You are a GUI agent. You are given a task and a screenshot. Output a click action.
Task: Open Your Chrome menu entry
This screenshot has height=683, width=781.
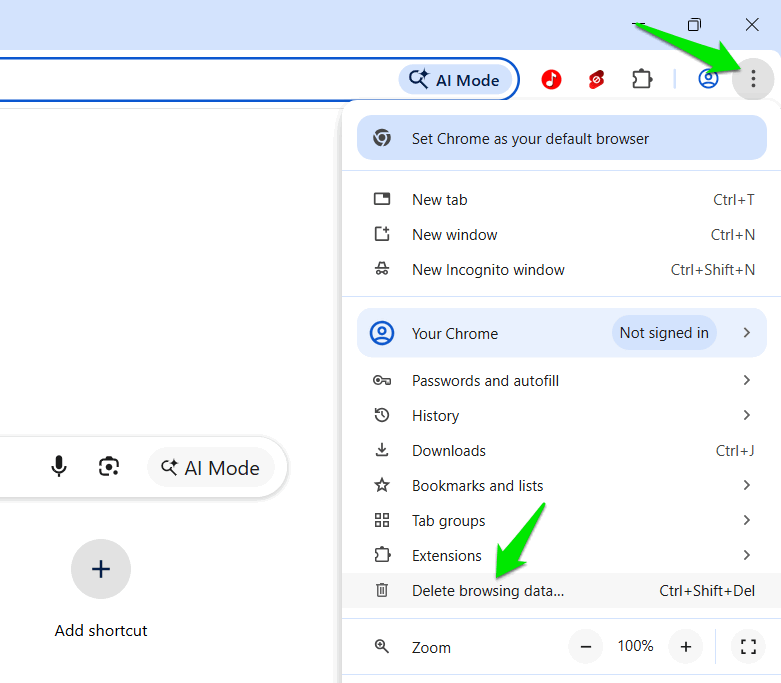(561, 333)
